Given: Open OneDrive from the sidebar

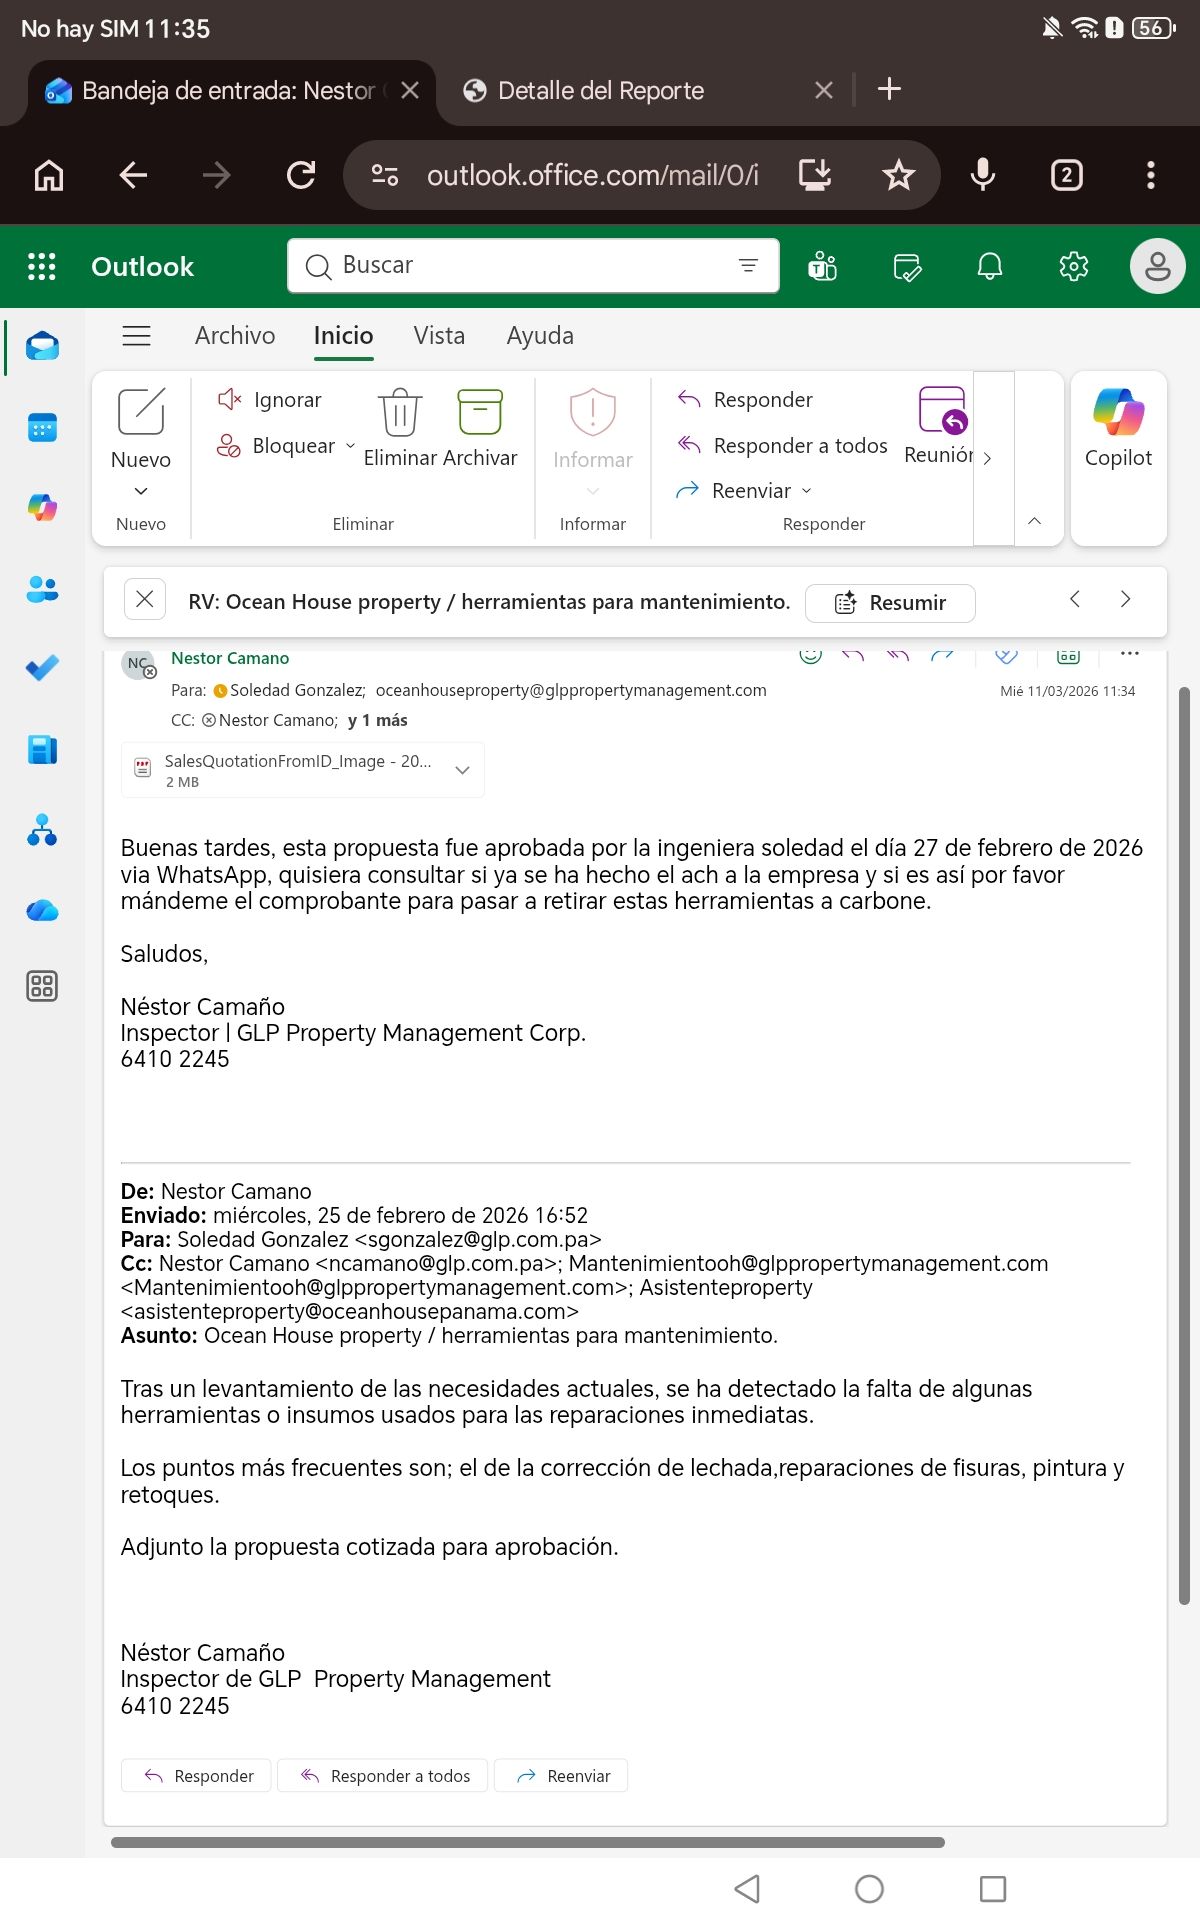Looking at the screenshot, I should [42, 910].
